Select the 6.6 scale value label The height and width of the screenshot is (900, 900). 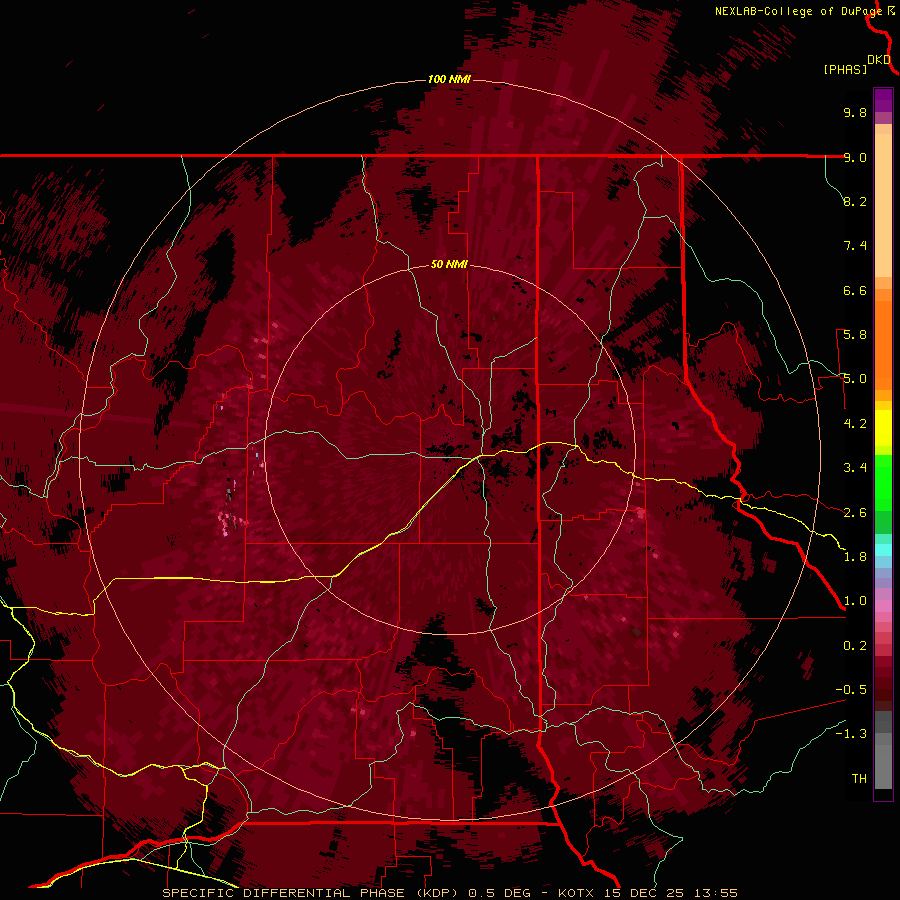[x=855, y=290]
